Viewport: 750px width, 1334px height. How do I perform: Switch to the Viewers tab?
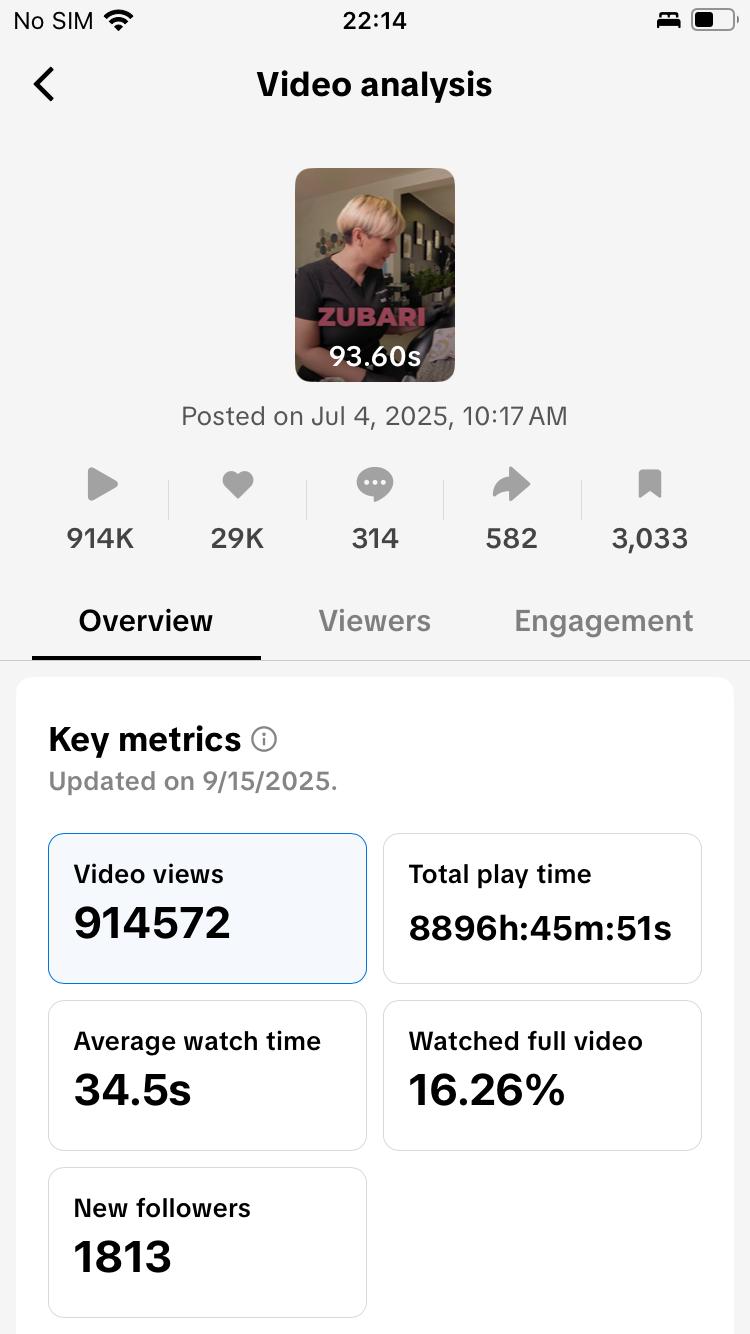(x=375, y=621)
